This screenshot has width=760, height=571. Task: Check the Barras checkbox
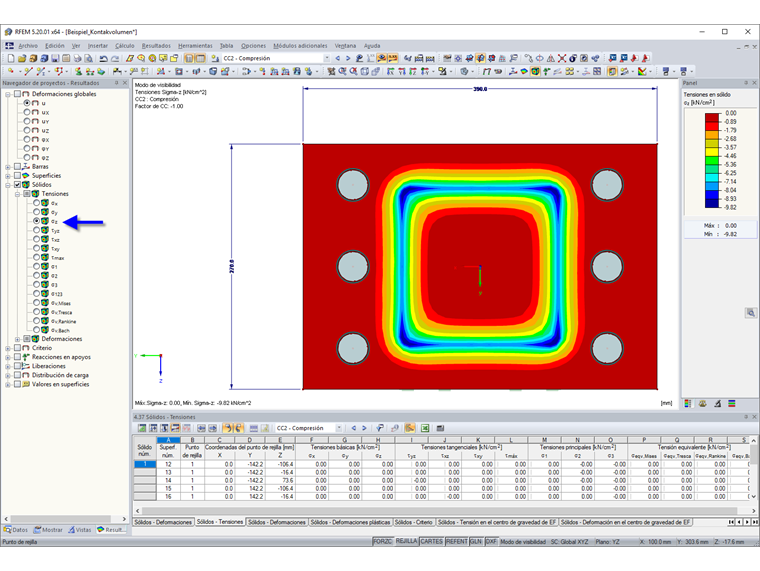point(17,166)
